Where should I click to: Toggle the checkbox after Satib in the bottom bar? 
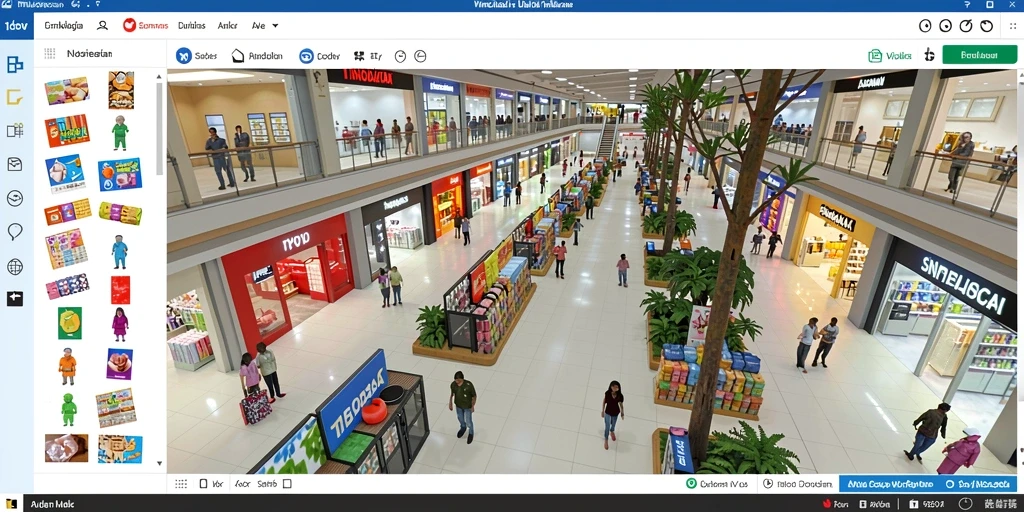point(287,484)
